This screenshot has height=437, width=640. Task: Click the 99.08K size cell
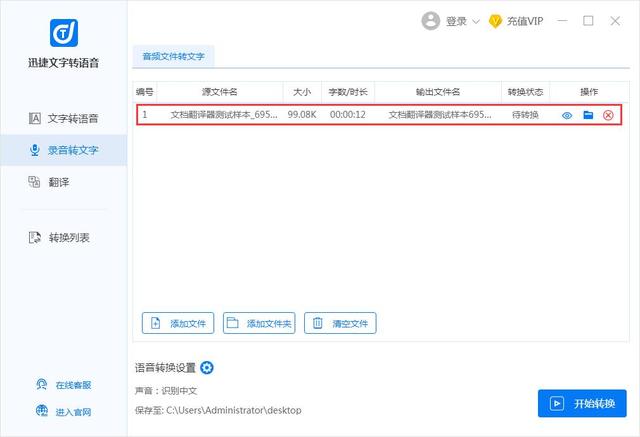click(302, 115)
